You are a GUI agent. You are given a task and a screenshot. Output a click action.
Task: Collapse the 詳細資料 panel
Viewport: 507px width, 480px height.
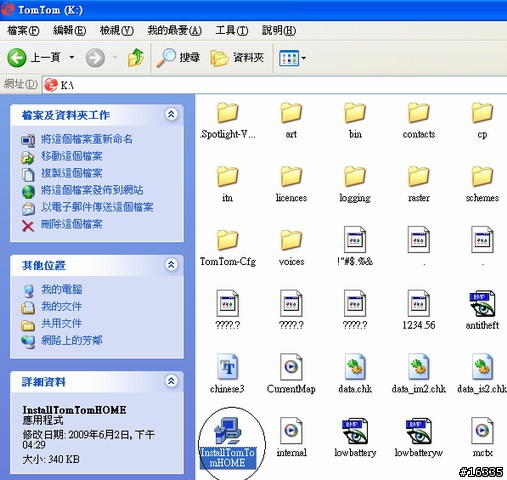(x=171, y=381)
